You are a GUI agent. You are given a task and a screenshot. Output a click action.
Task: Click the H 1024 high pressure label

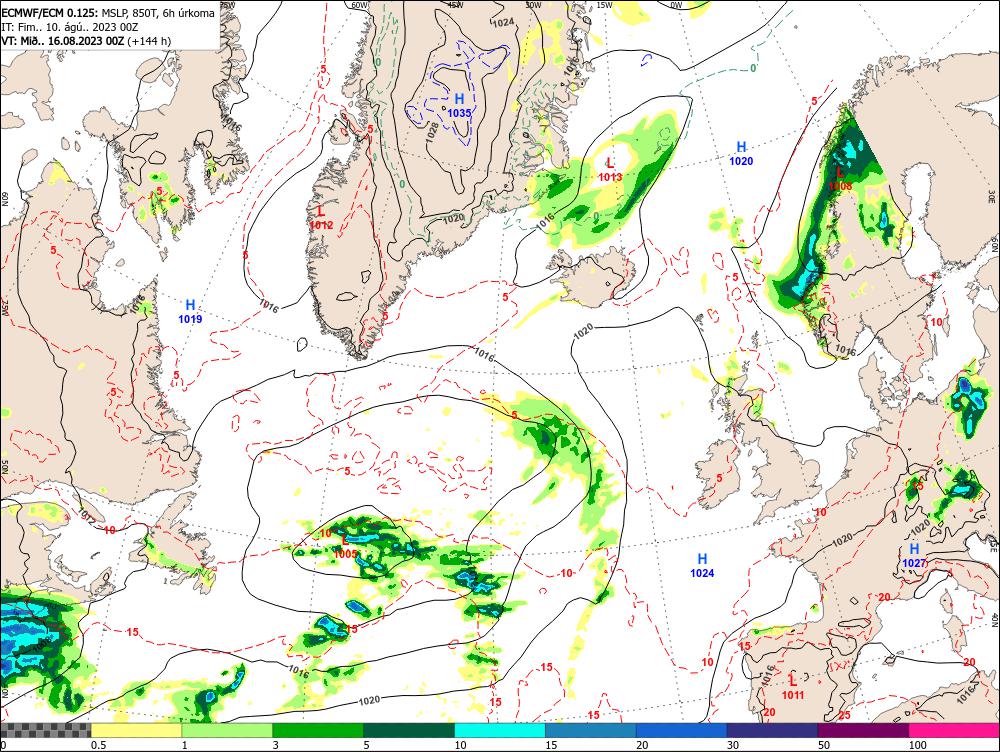702,566
